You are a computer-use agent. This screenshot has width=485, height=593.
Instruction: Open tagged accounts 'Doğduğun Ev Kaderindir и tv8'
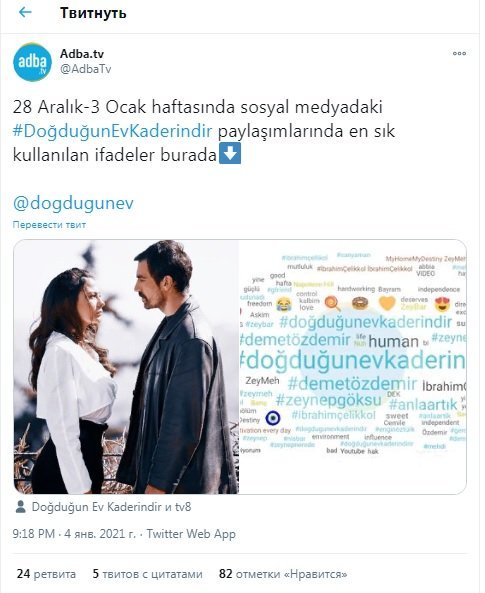(112, 507)
